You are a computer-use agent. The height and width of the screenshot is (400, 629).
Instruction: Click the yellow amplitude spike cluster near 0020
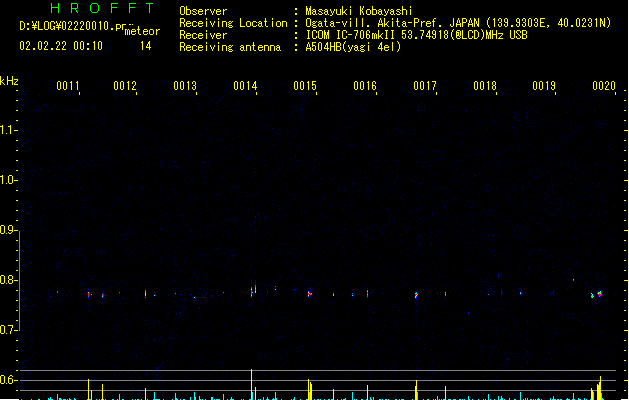(597, 388)
